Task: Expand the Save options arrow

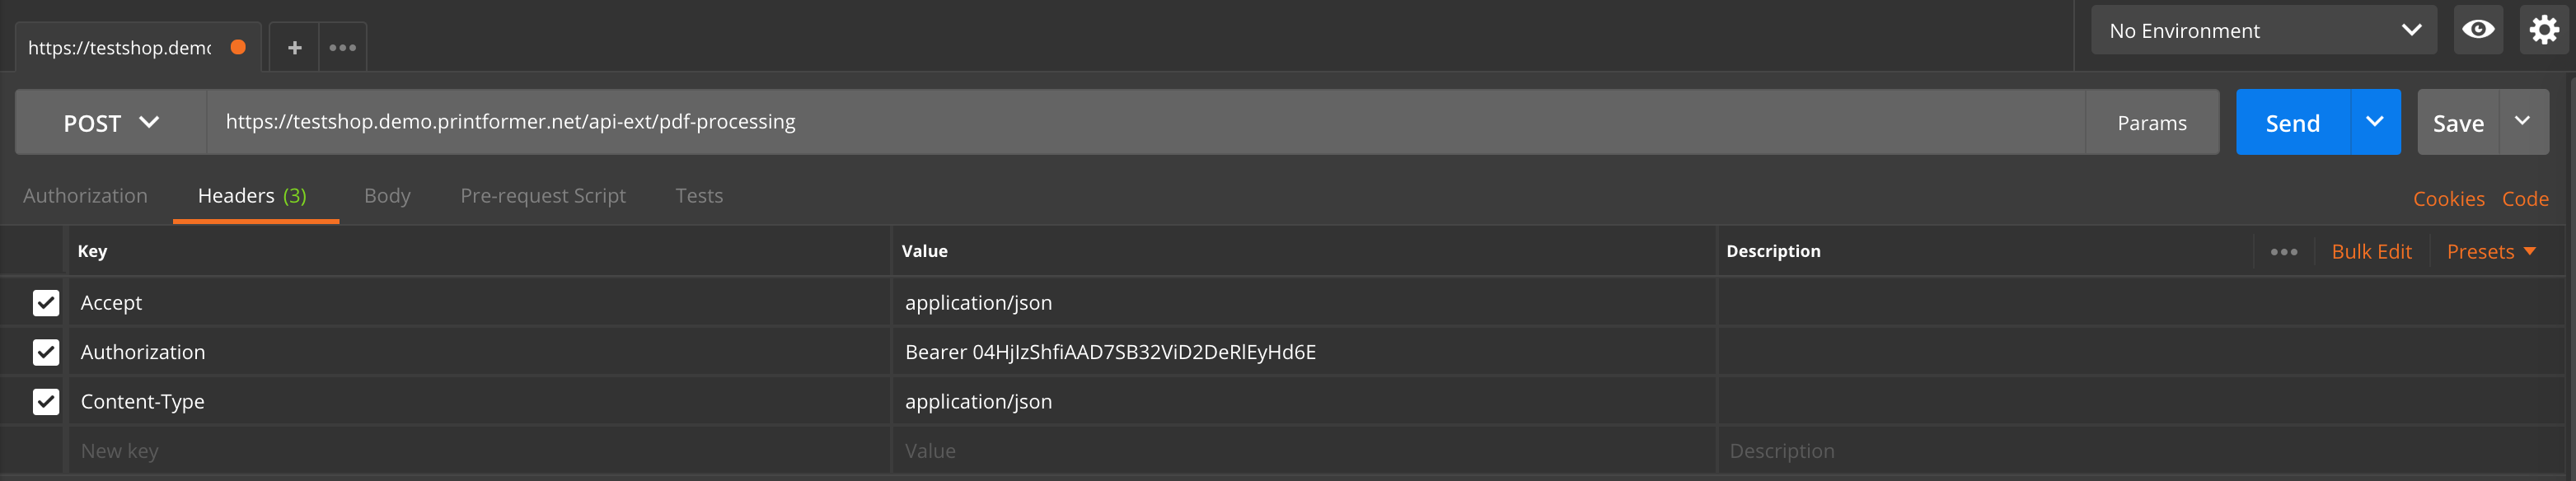Action: 2522,122
